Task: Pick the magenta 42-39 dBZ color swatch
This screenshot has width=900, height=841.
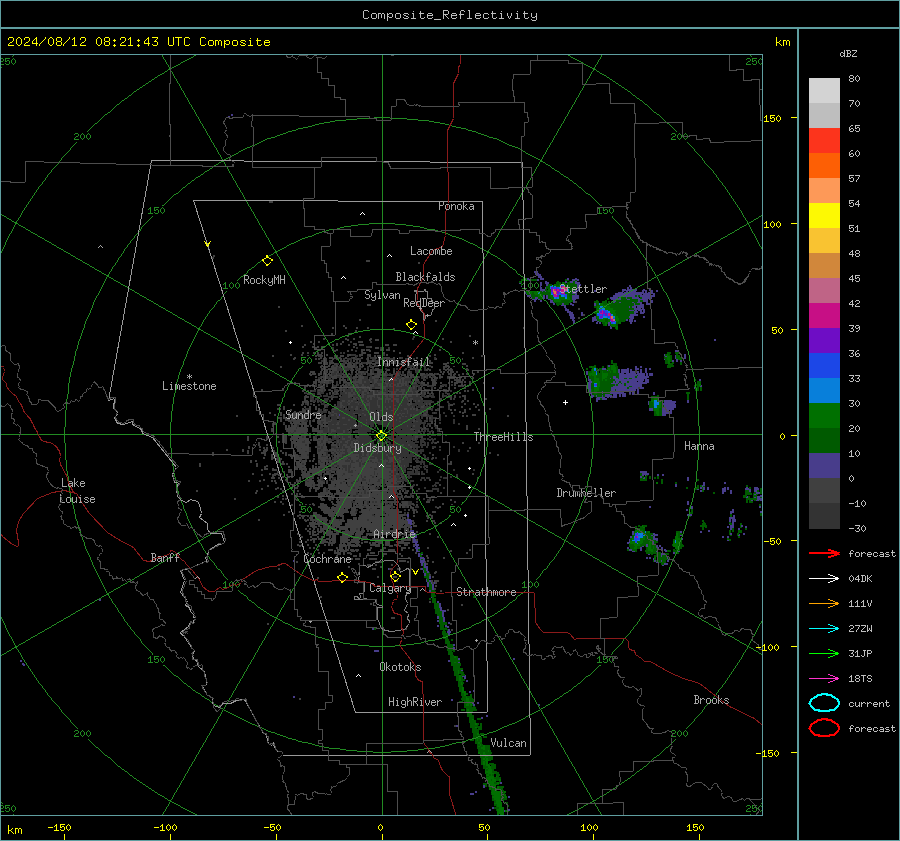Action: [x=824, y=316]
